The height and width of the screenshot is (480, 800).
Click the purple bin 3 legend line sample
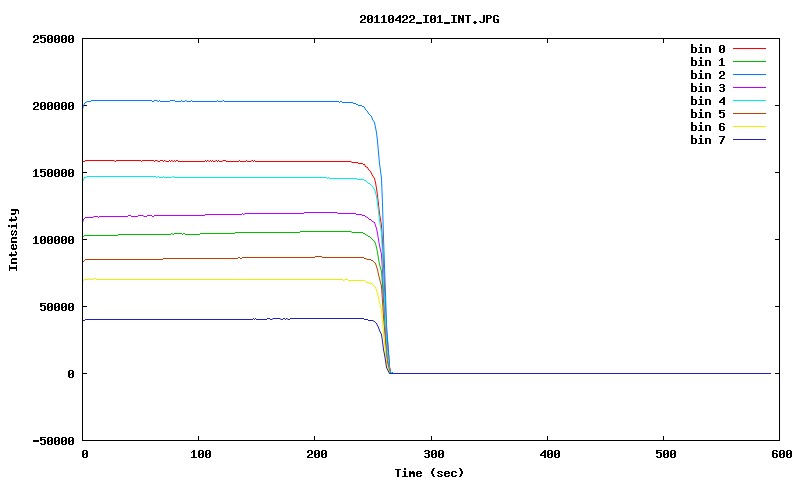coord(749,88)
